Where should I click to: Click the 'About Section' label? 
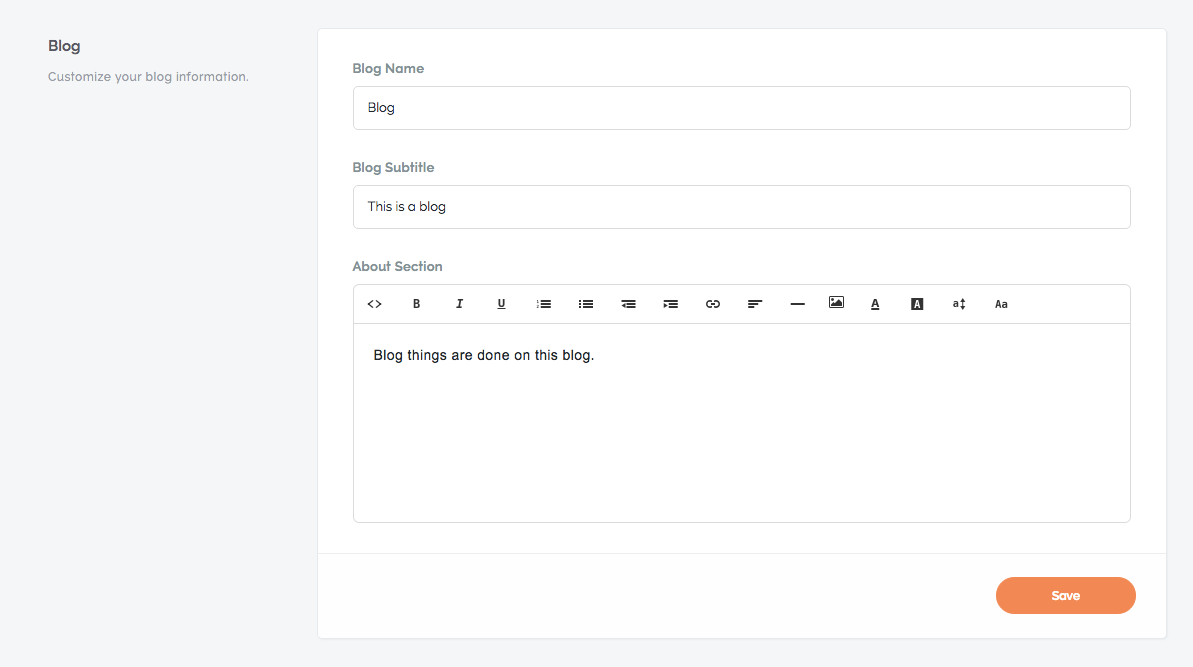tap(397, 266)
